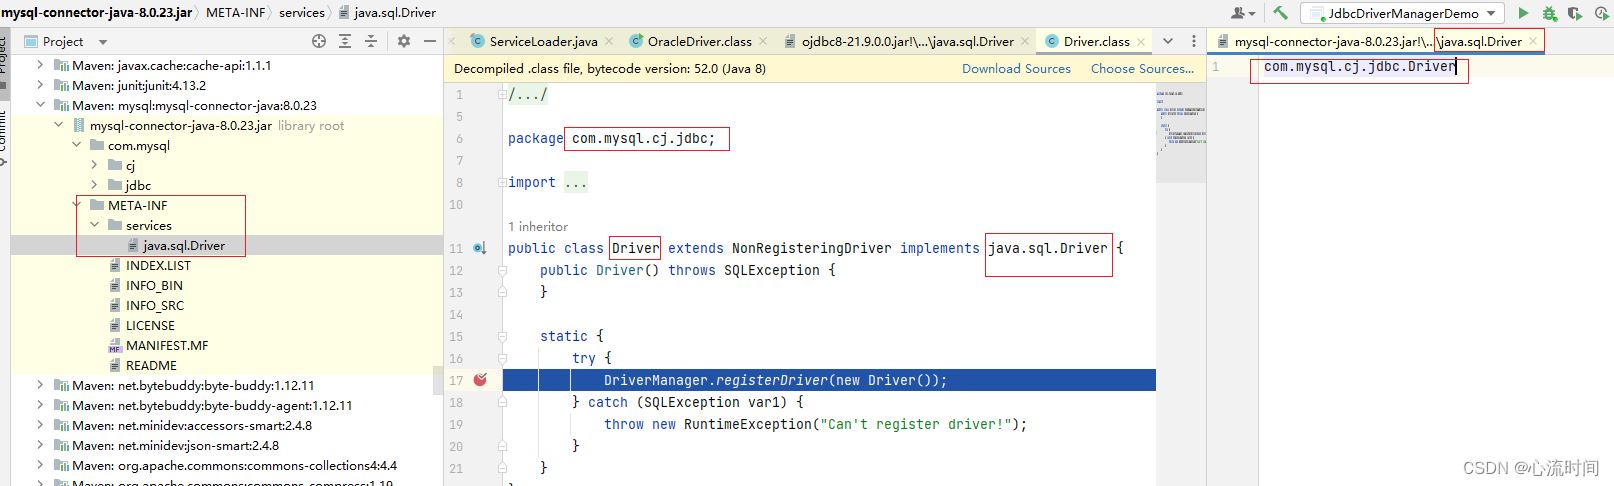Run JdbcDriverManagerDemo with green play icon
Image resolution: width=1614 pixels, height=486 pixels.
(x=1523, y=13)
